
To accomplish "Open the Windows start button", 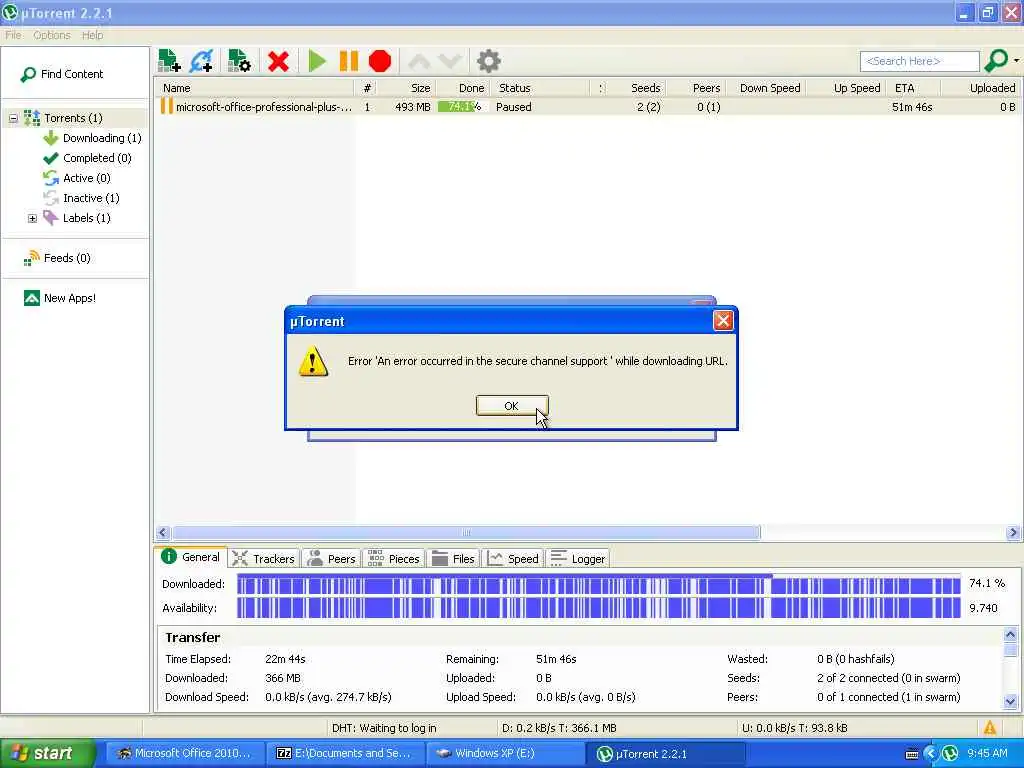I will coord(46,753).
